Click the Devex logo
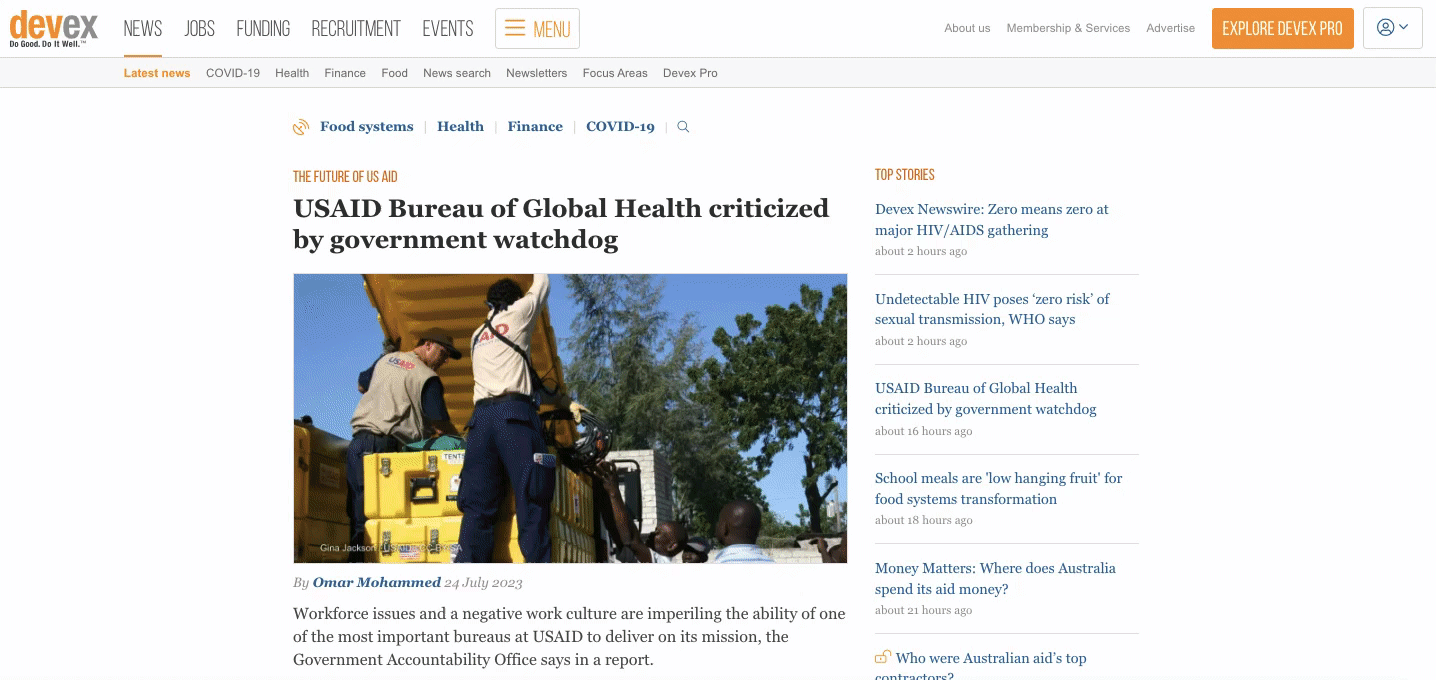Viewport: 1436px width, 680px height. [54, 28]
